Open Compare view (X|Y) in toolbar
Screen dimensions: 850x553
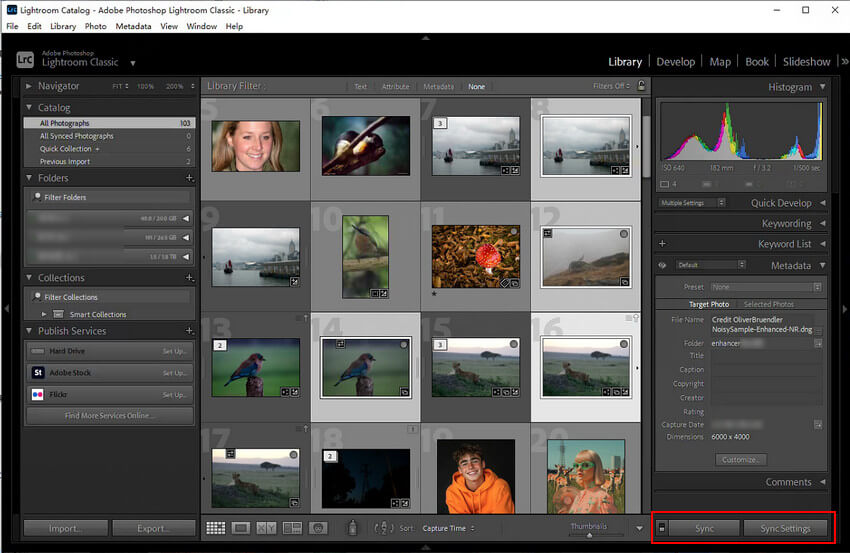tap(266, 528)
